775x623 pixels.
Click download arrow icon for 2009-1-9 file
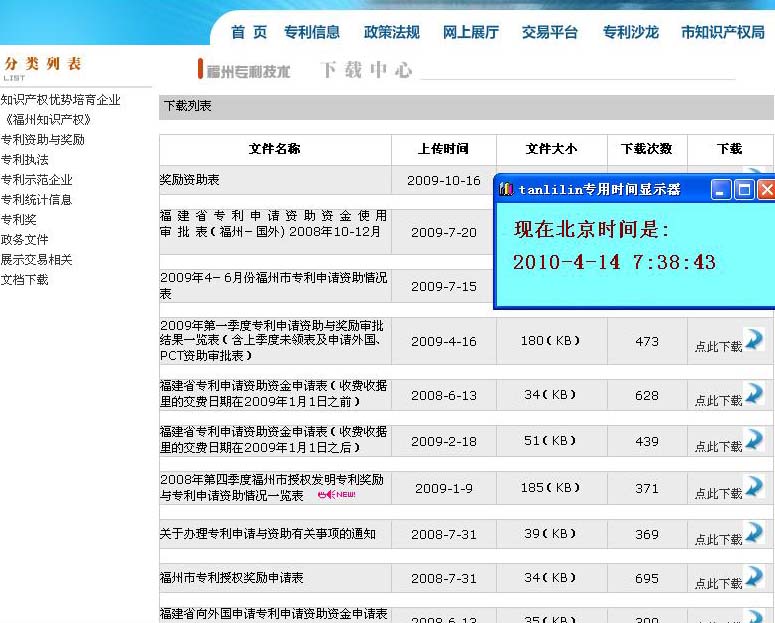pyautogui.click(x=754, y=486)
